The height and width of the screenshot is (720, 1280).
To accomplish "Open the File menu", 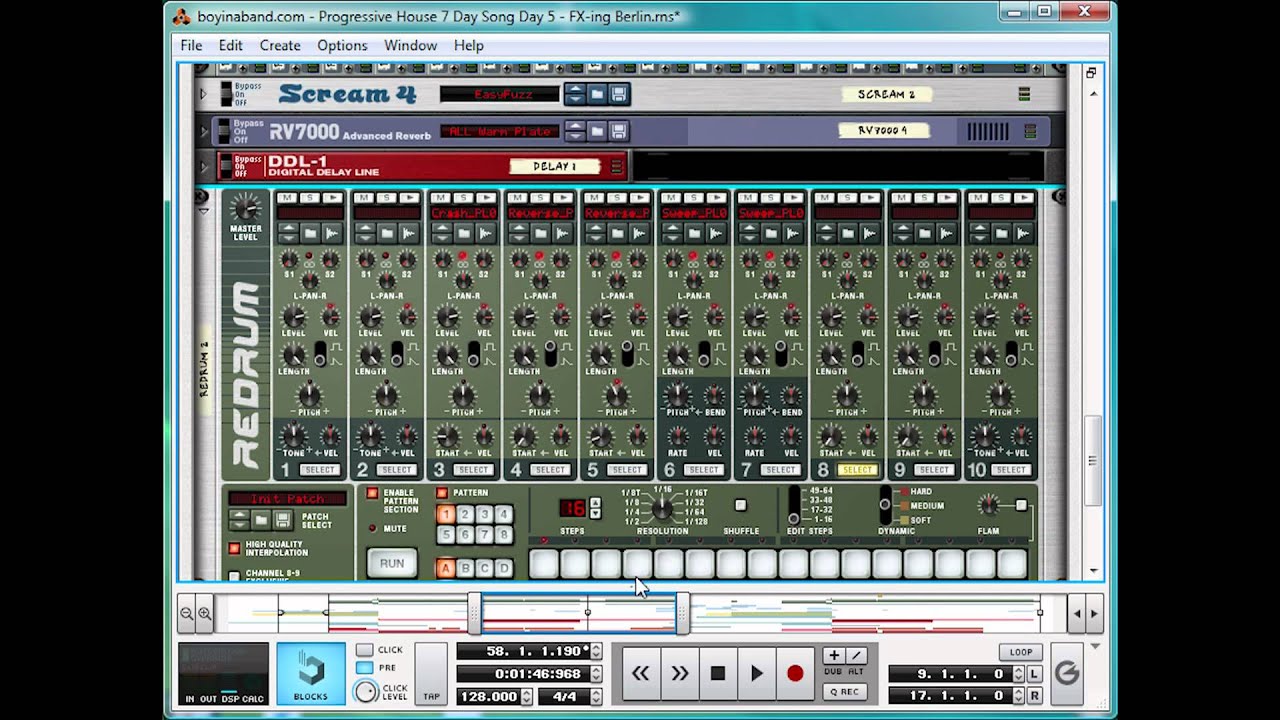I will click(x=191, y=45).
